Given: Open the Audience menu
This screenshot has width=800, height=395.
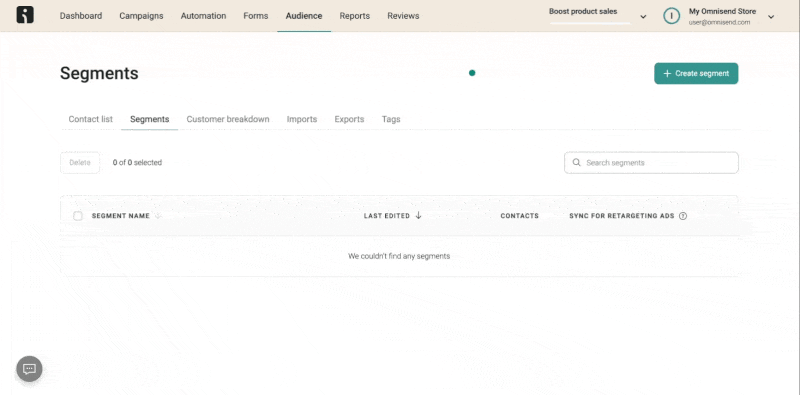Looking at the screenshot, I should click(x=304, y=16).
